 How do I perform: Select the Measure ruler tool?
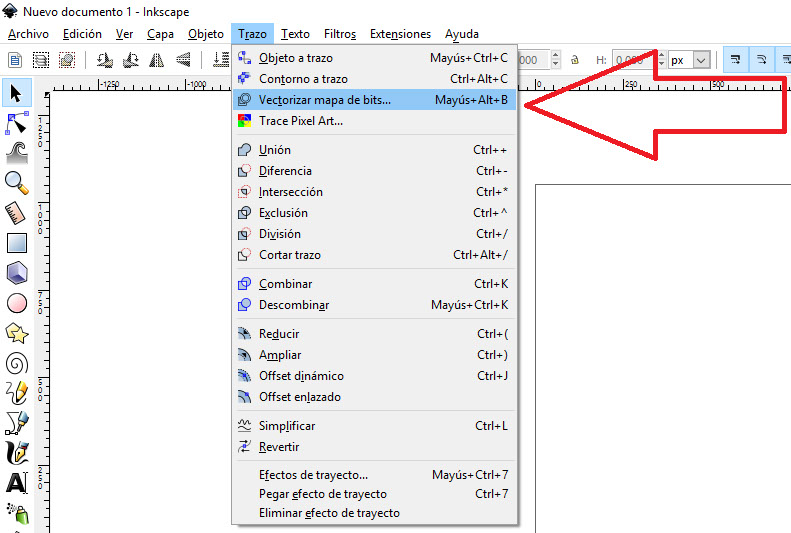coord(16,213)
